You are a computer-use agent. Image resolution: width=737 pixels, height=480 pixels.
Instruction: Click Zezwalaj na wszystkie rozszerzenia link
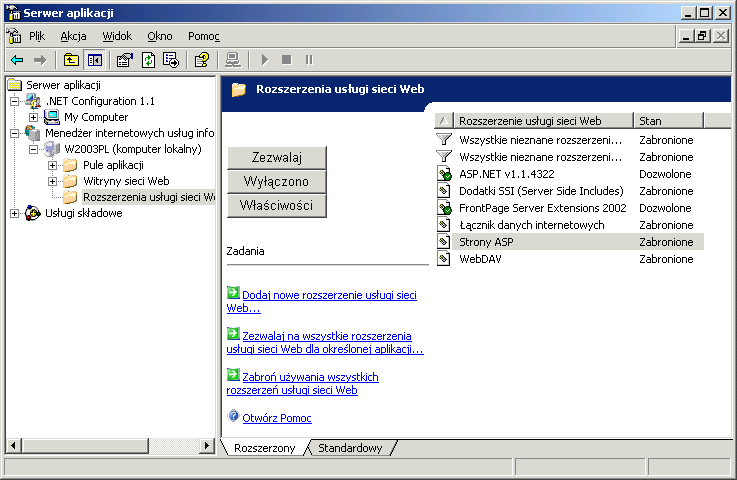325,342
